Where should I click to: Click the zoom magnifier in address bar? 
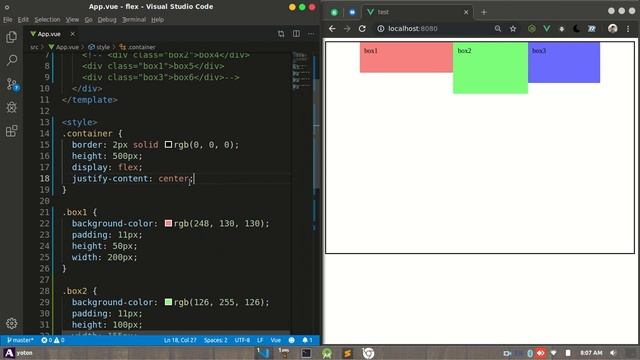498,29
